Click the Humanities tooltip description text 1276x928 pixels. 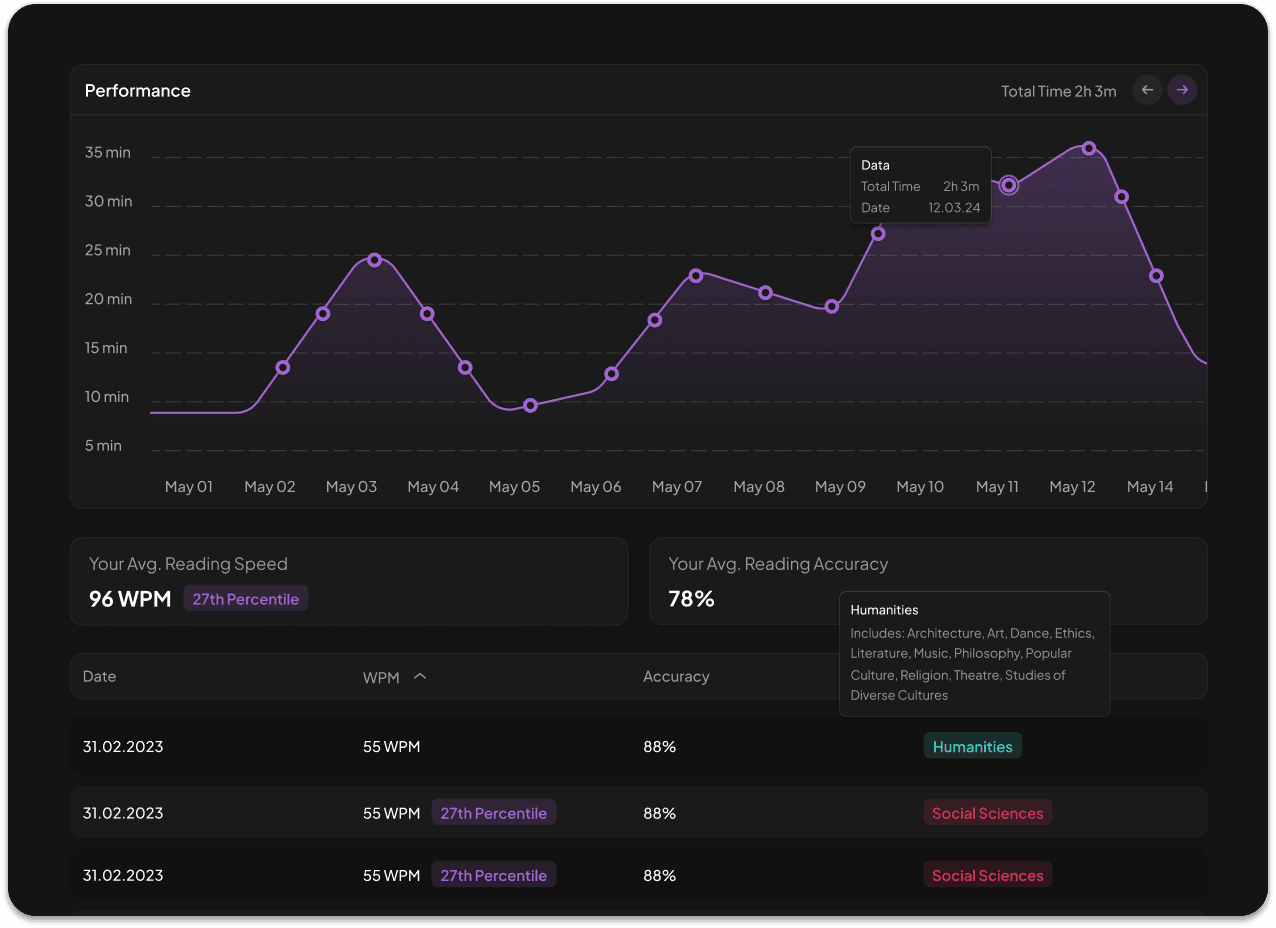coord(972,664)
